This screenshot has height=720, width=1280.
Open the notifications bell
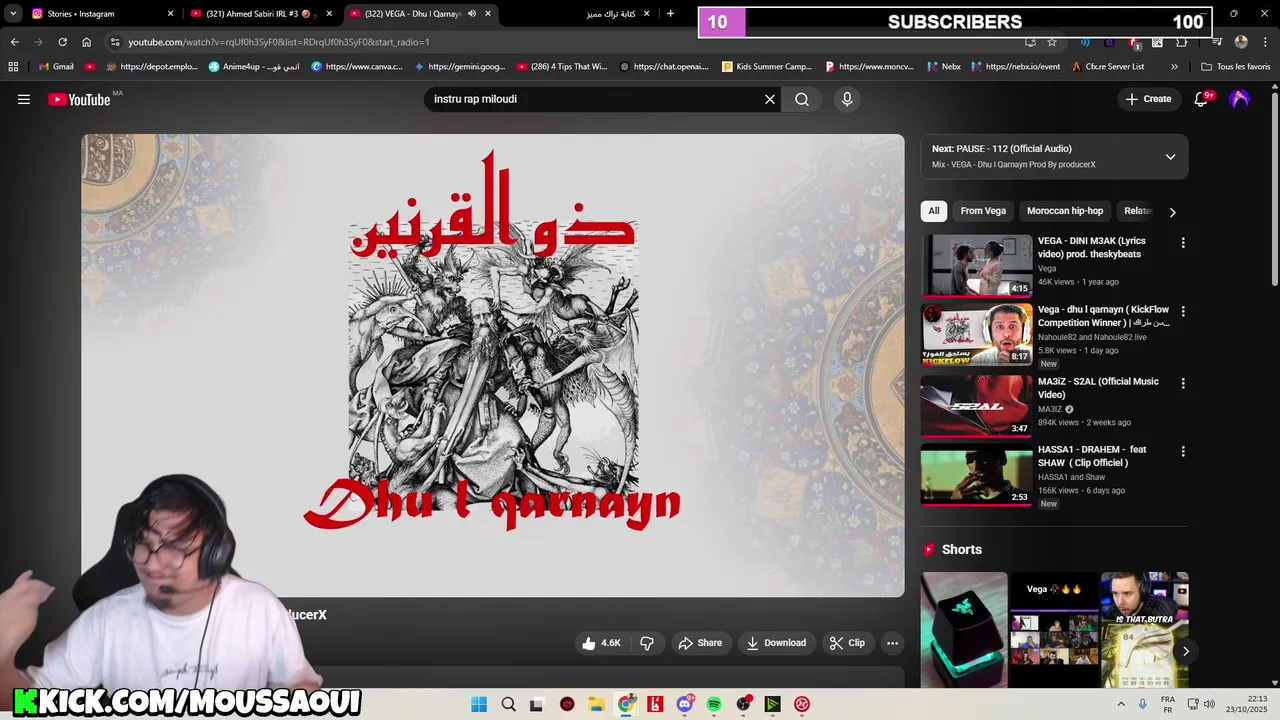[x=1201, y=99]
